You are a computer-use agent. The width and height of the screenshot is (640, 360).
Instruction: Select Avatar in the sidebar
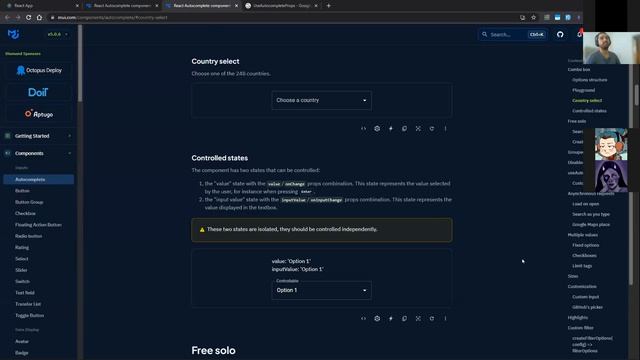pyautogui.click(x=22, y=341)
